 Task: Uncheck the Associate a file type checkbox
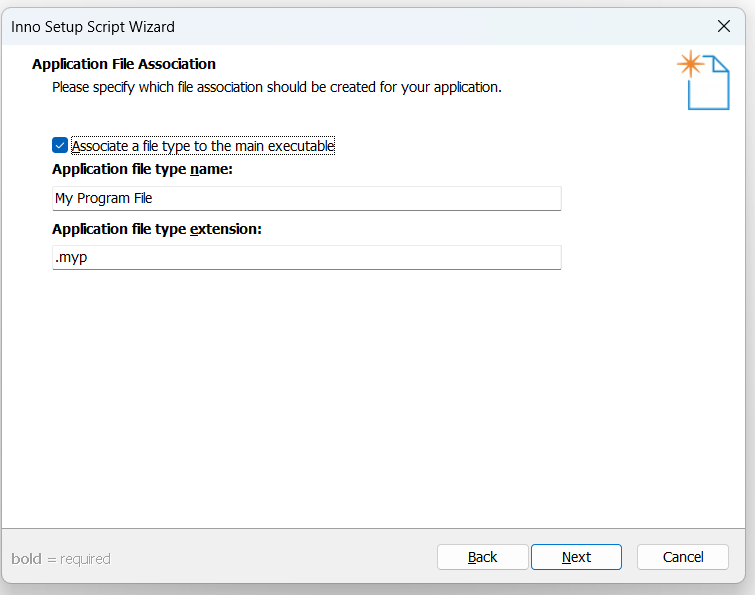(x=60, y=145)
